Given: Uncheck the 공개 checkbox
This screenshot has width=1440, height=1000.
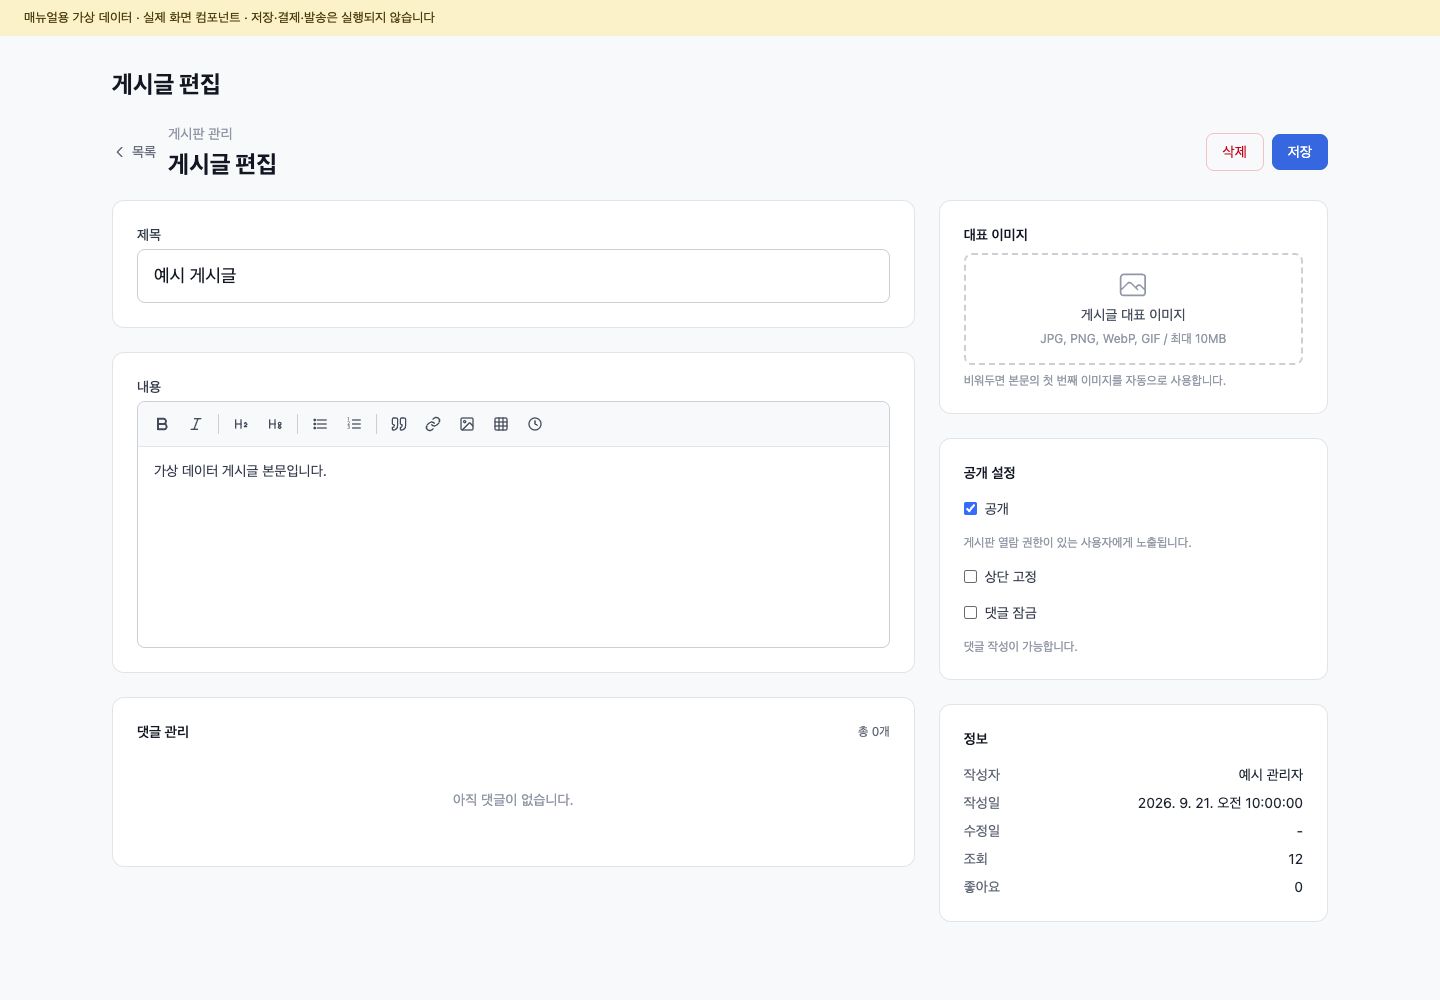Looking at the screenshot, I should (970, 508).
